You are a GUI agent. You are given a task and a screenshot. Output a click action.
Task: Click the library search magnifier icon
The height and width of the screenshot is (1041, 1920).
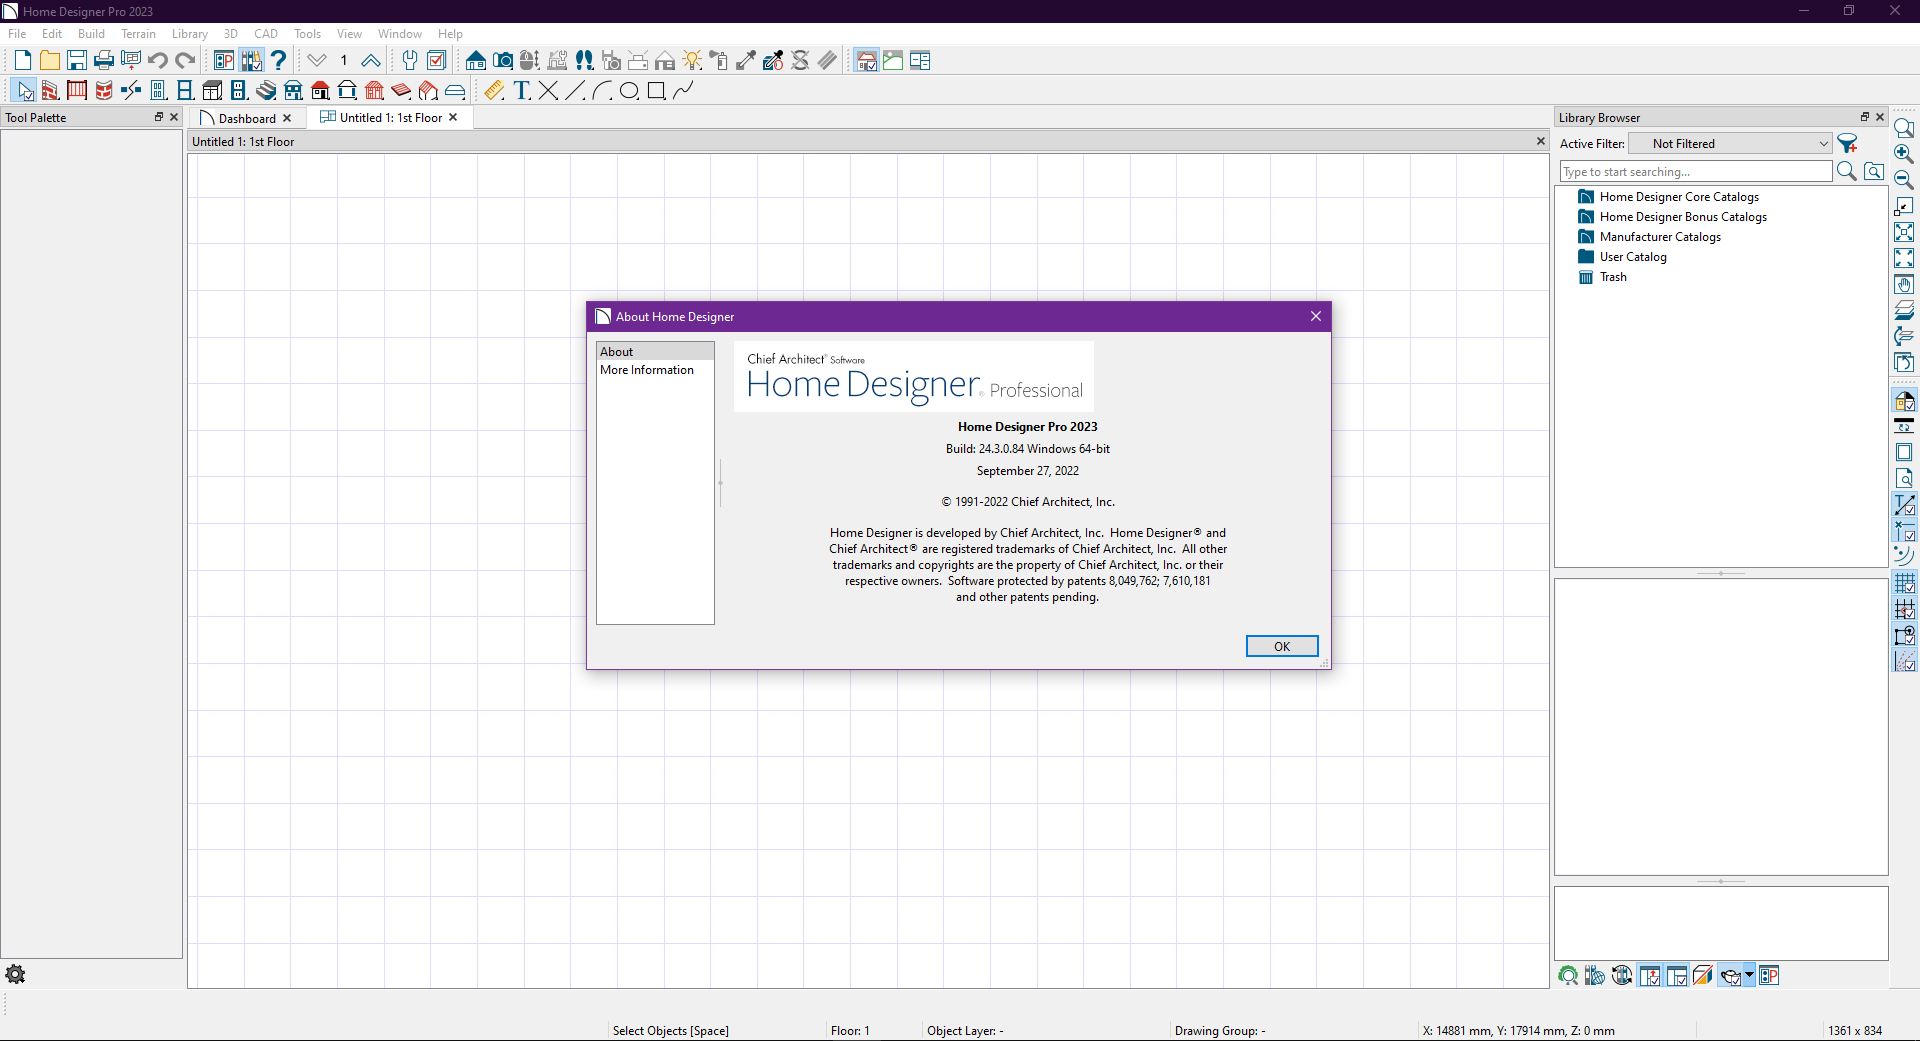point(1847,172)
